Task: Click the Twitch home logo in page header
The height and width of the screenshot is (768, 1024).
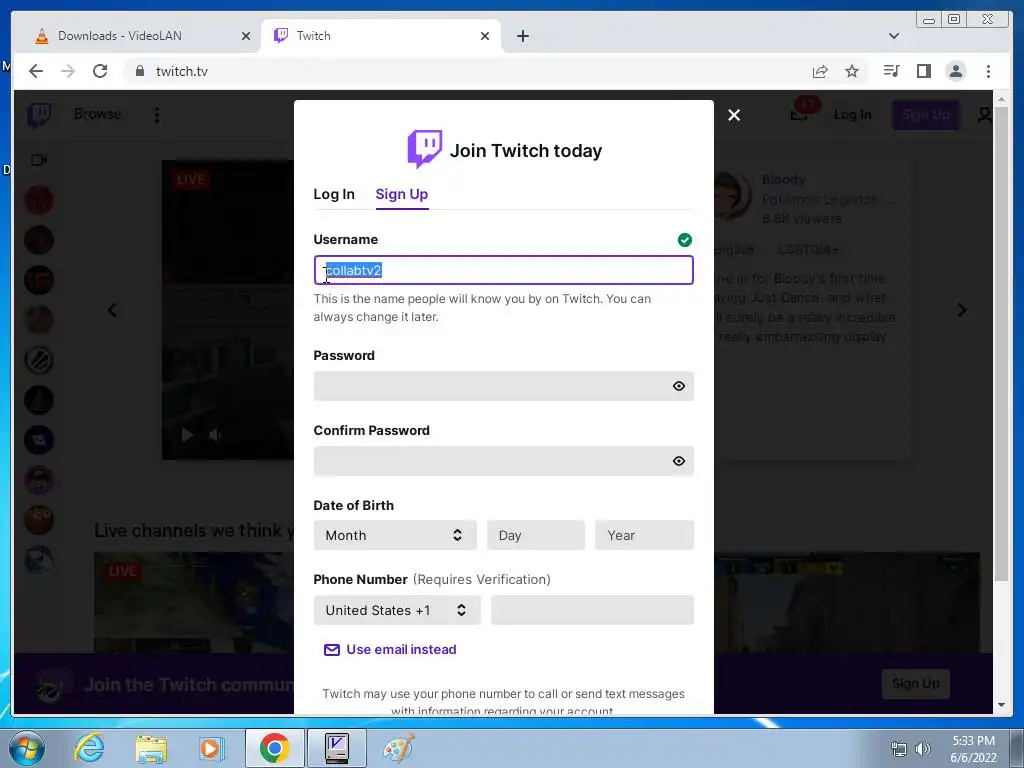Action: [x=39, y=116]
